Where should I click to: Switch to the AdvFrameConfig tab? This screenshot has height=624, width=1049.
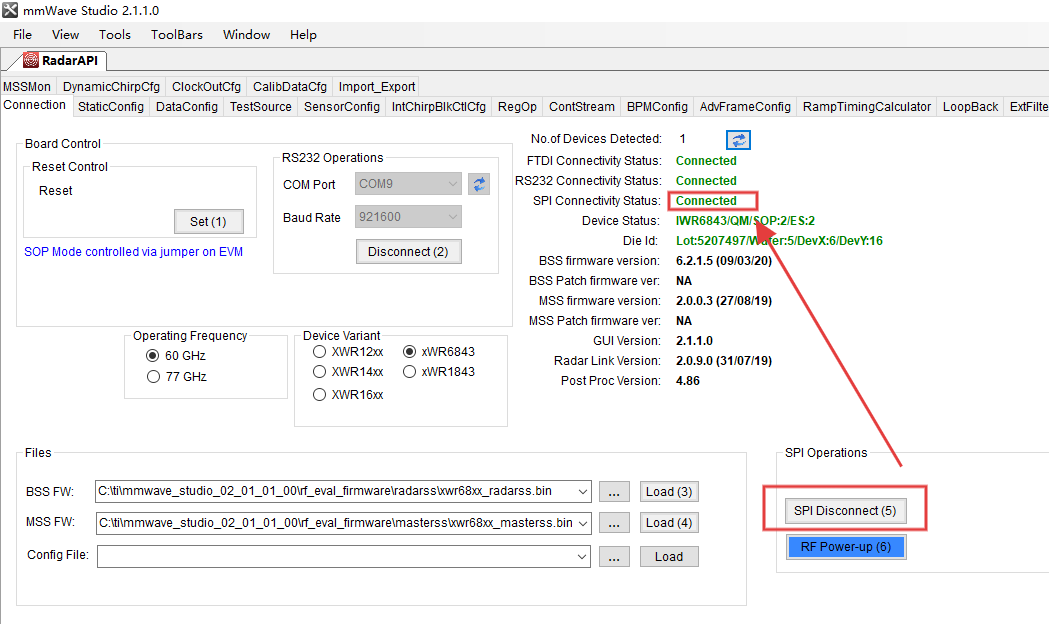click(x=745, y=107)
